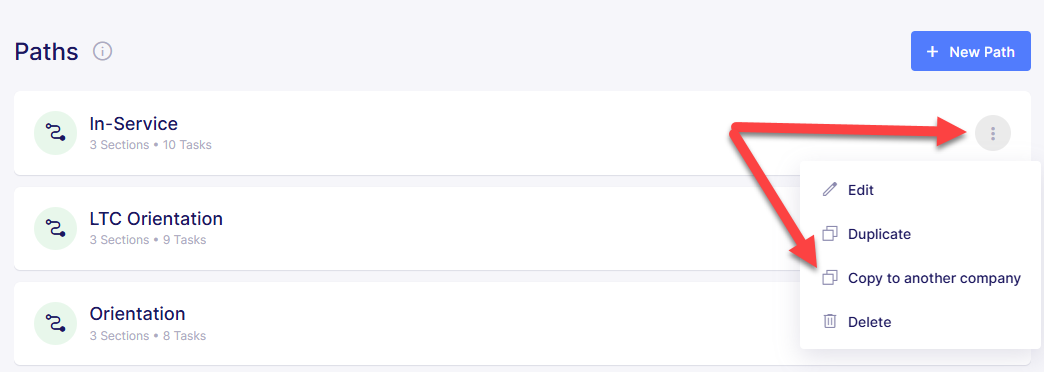
Task: Open the Orientation path title
Action: pyautogui.click(x=137, y=313)
